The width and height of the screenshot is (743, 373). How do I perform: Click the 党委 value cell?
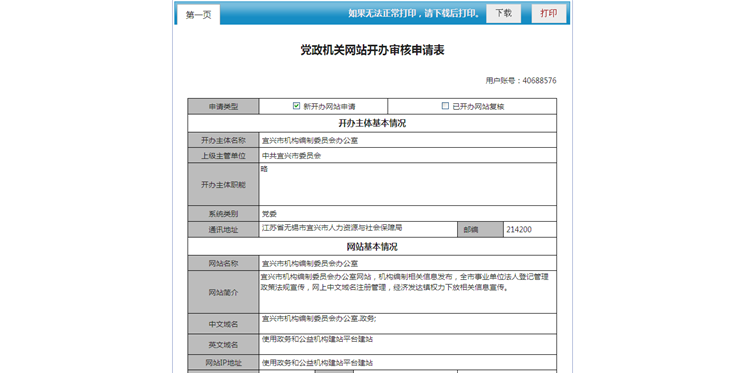click(408, 214)
